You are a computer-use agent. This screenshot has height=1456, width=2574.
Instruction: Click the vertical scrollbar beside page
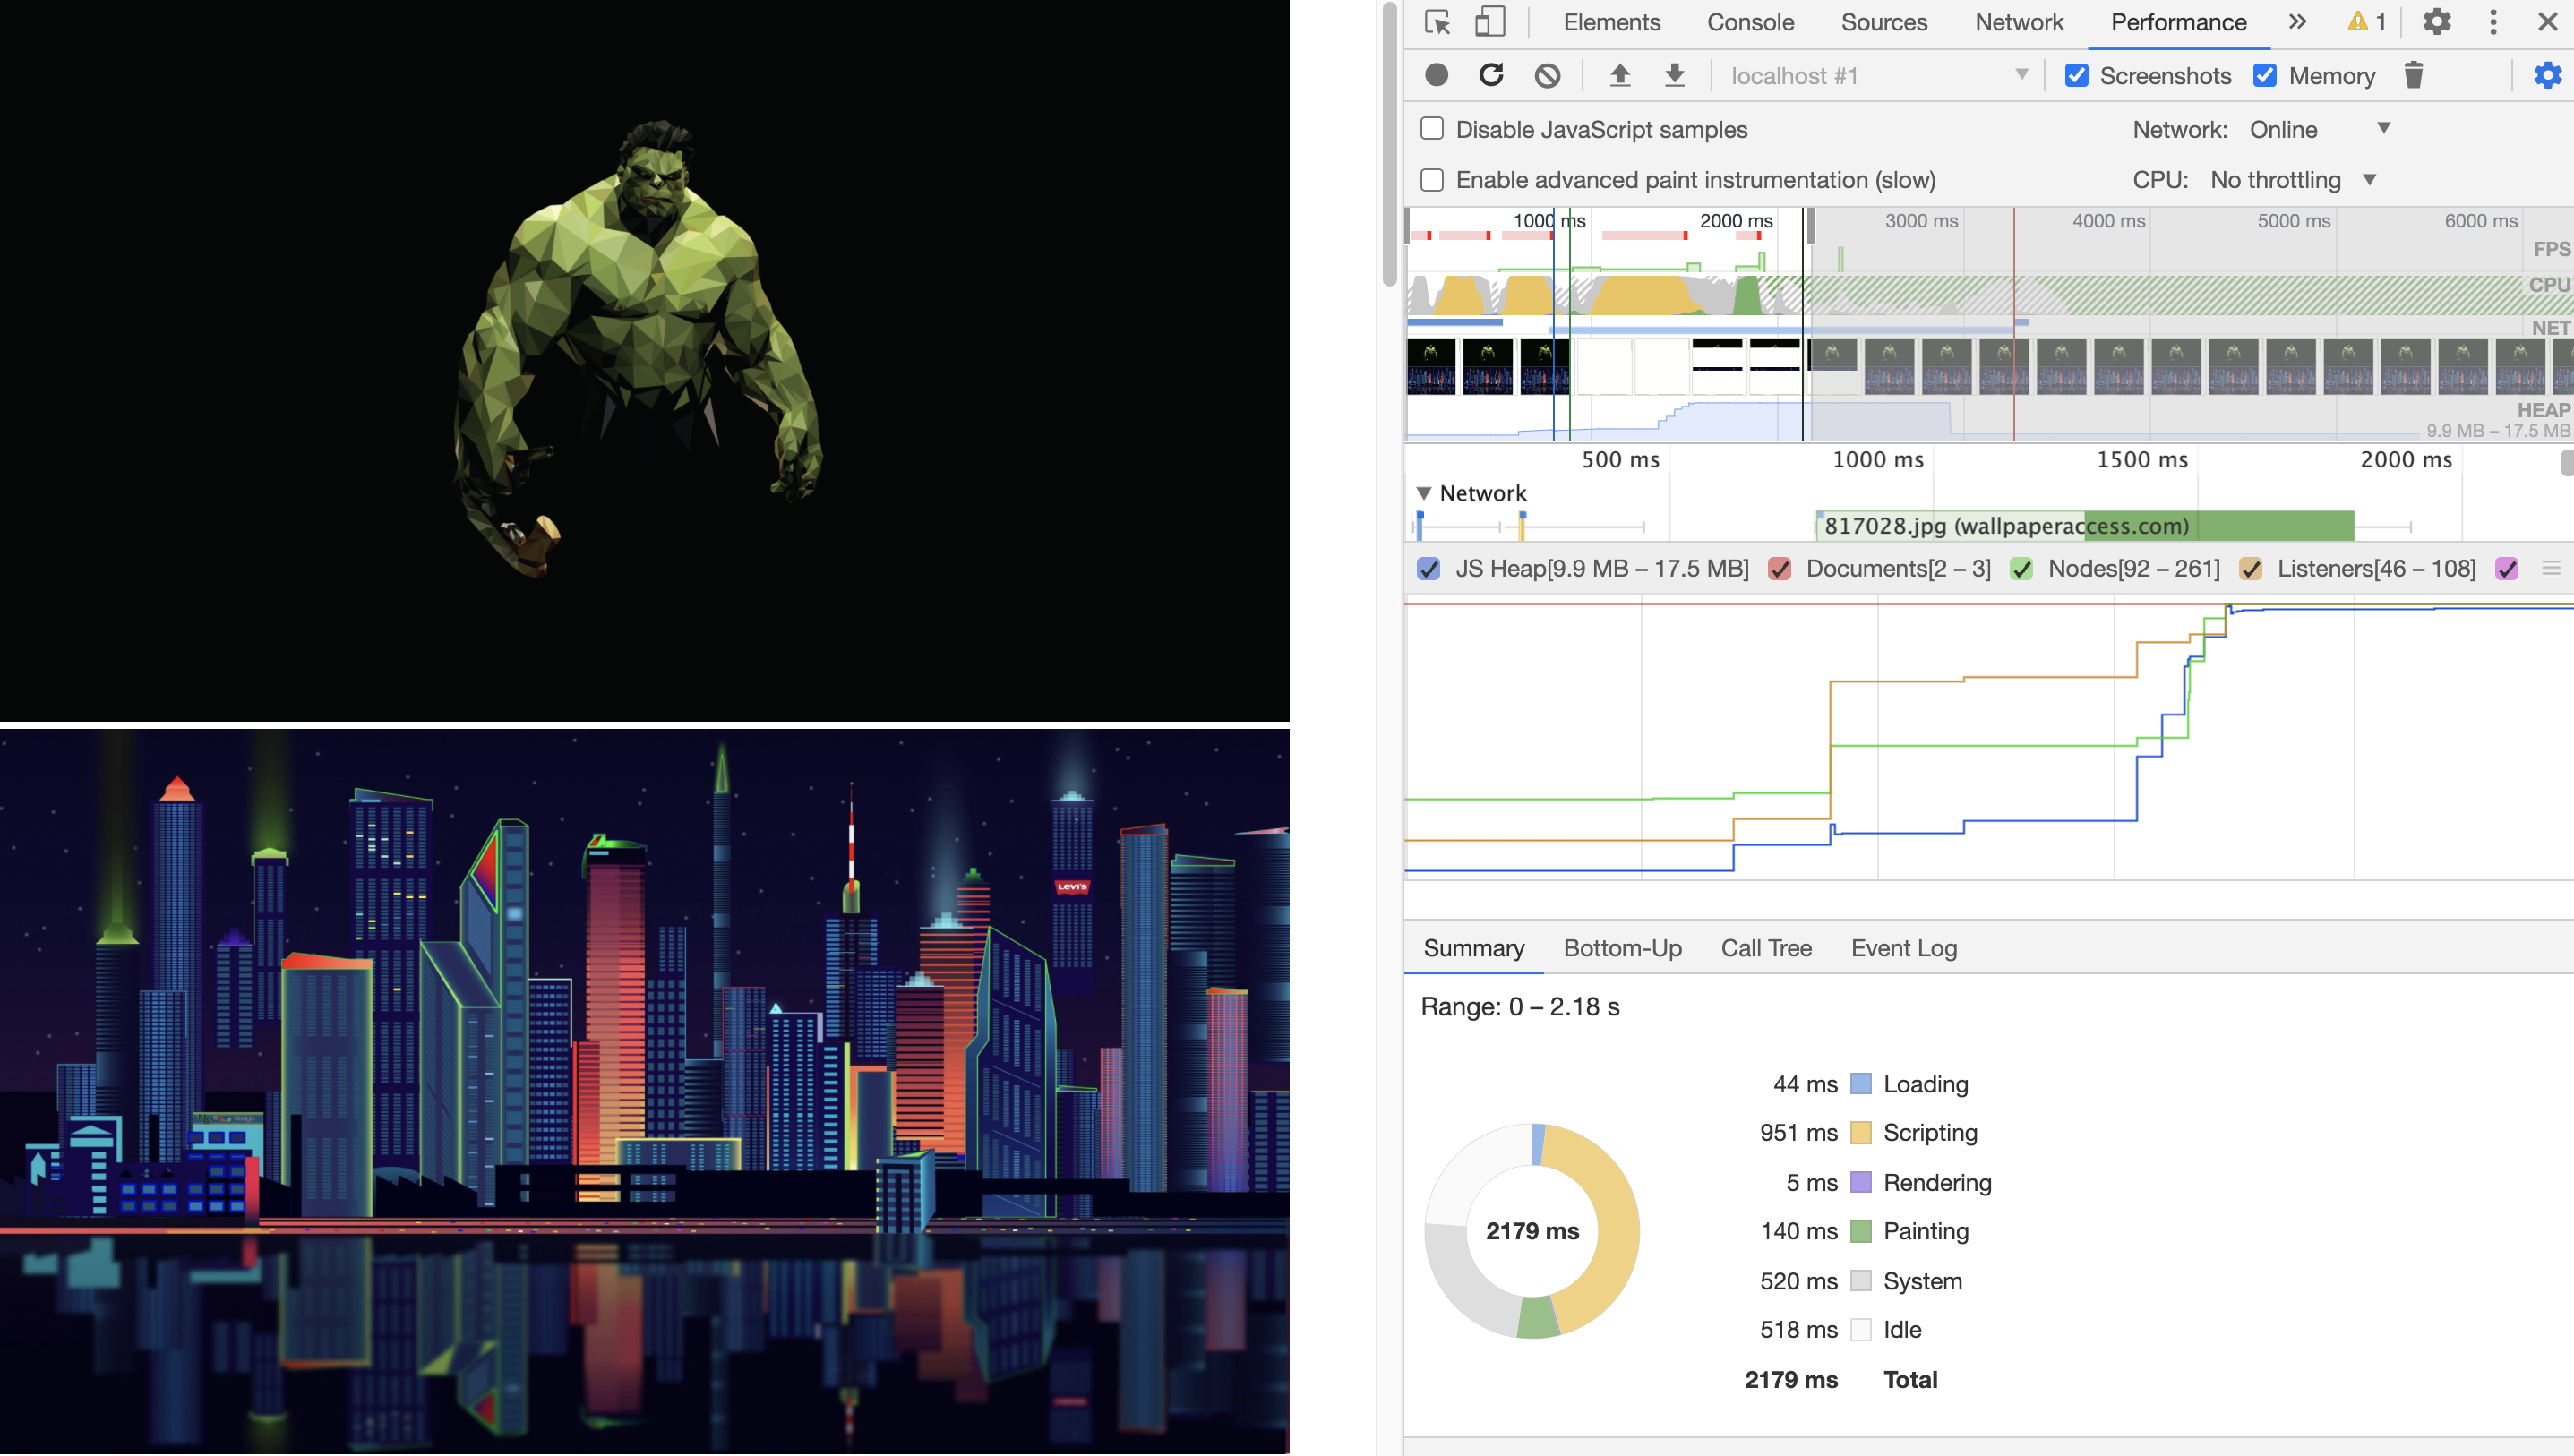1390,145
